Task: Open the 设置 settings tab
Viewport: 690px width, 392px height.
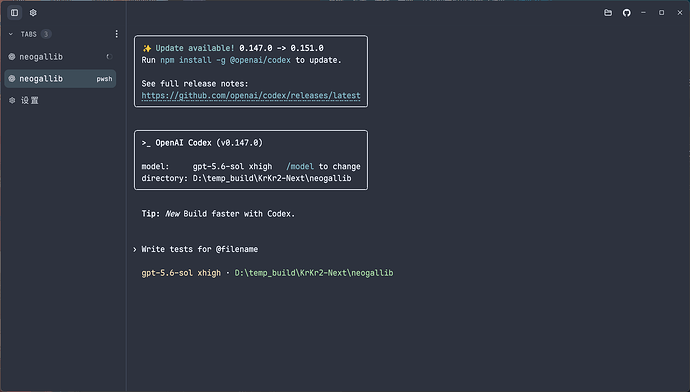Action: coord(60,100)
